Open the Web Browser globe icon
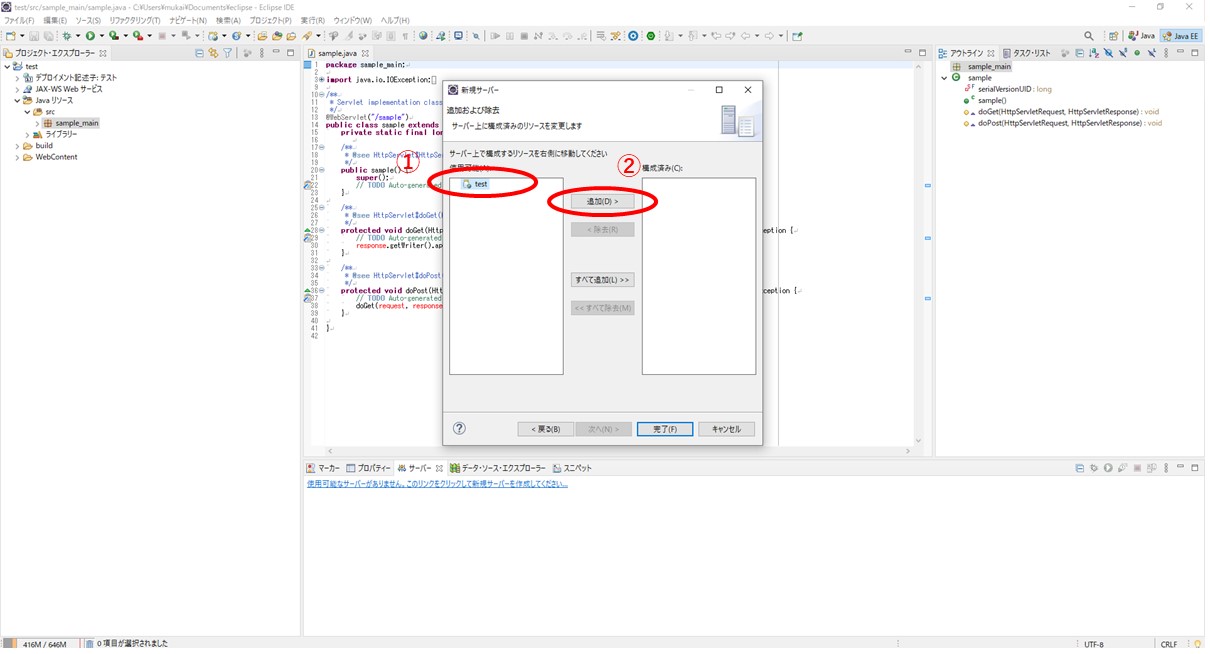This screenshot has height=654, width=1210. pos(423,36)
